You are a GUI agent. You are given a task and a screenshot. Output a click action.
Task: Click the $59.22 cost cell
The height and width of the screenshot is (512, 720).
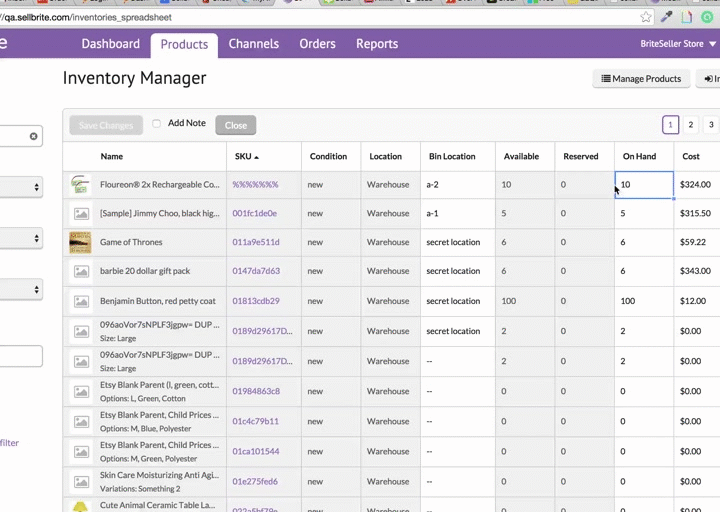697,242
